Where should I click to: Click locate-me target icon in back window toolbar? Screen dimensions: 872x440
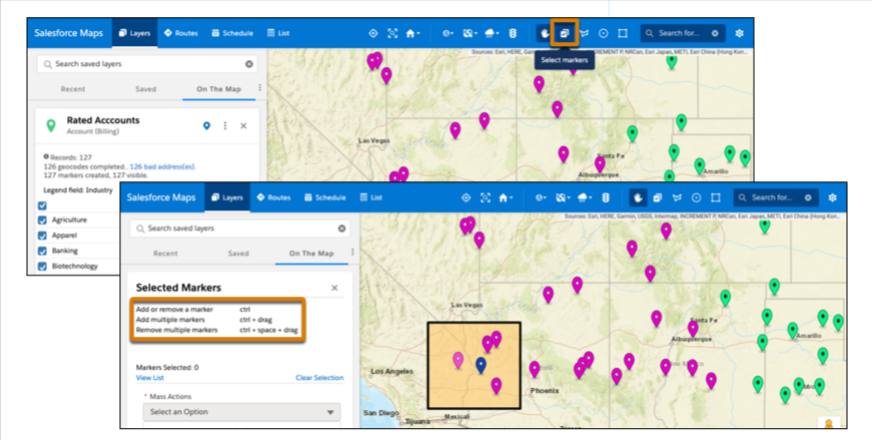pos(373,33)
